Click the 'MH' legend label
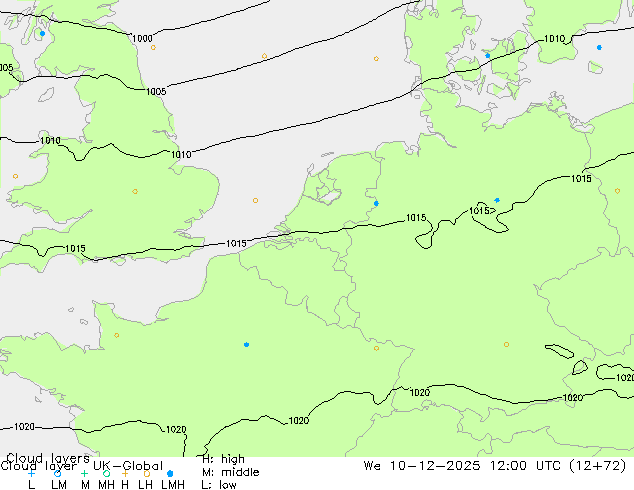634x490 pixels. click(x=106, y=484)
